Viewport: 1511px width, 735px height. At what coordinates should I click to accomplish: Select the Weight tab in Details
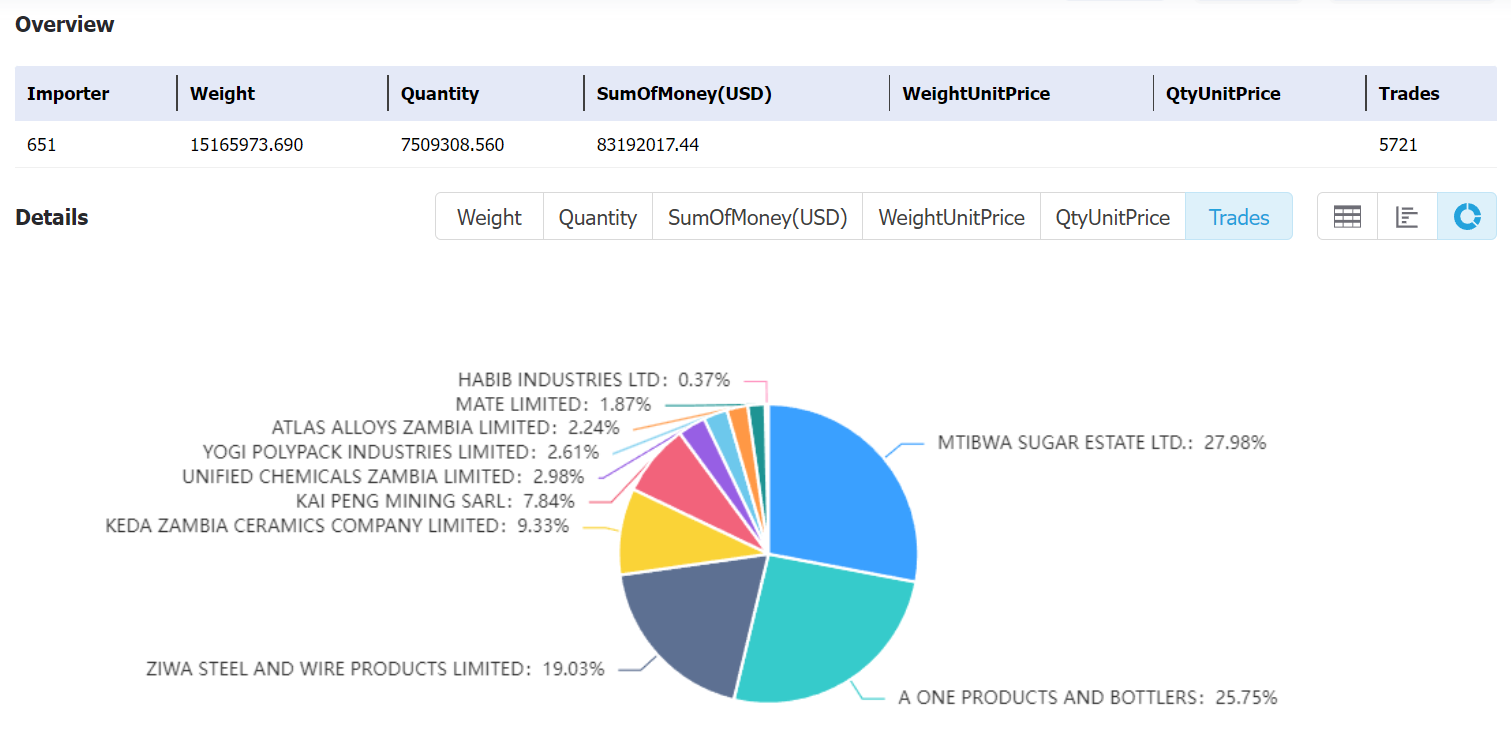[489, 217]
